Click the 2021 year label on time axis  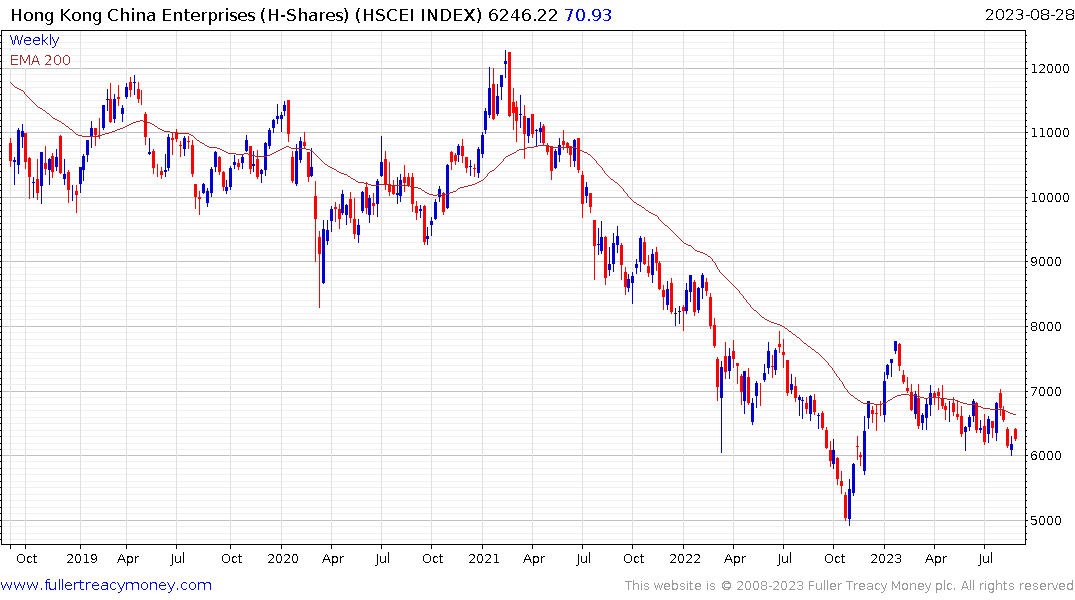pyautogui.click(x=484, y=559)
